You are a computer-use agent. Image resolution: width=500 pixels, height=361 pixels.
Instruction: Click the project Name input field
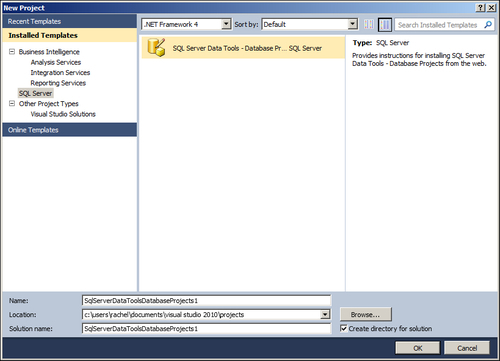tap(206, 301)
